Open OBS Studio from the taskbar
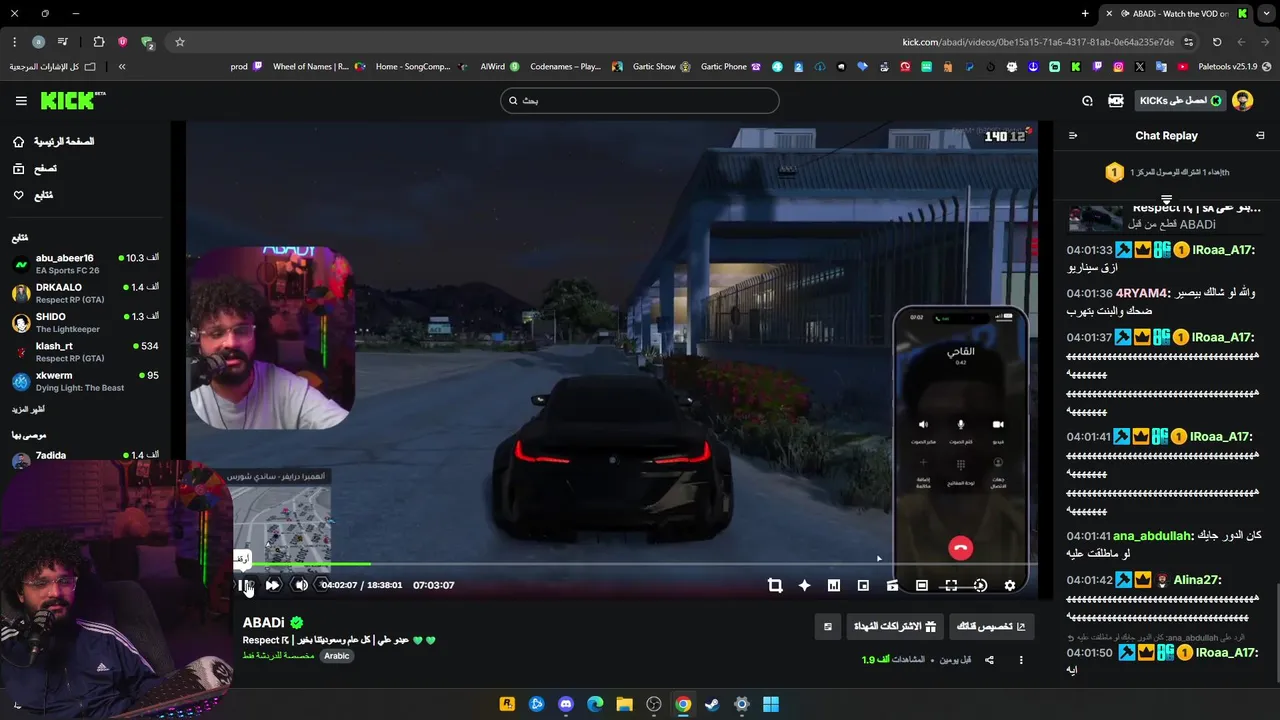 (654, 704)
